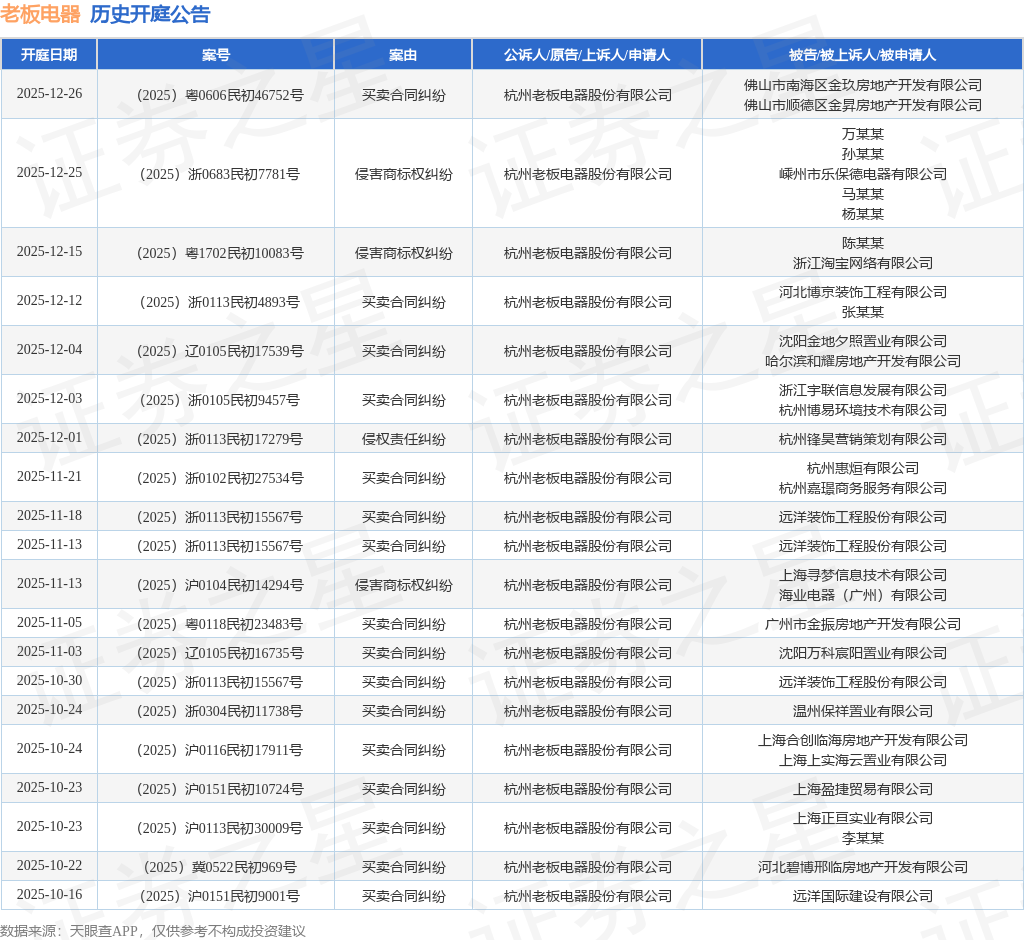Click defendant 河北碧博邢临房地产开发有限公司

pos(863,867)
